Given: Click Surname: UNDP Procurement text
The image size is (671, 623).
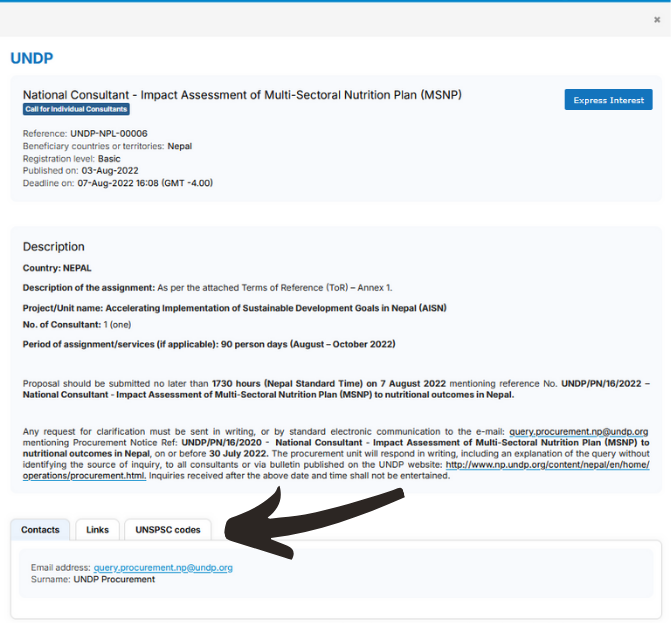Looking at the screenshot, I should 93,579.
